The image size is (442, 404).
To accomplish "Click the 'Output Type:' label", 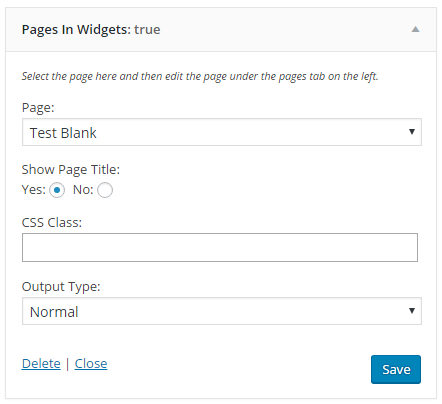I will pos(61,287).
